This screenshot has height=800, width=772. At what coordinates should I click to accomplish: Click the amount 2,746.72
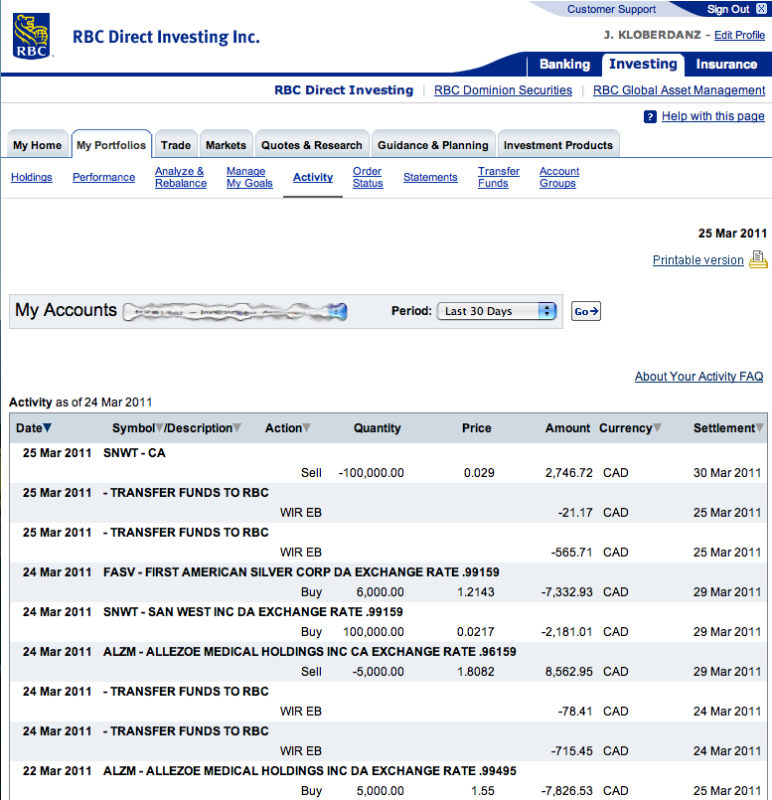click(568, 473)
